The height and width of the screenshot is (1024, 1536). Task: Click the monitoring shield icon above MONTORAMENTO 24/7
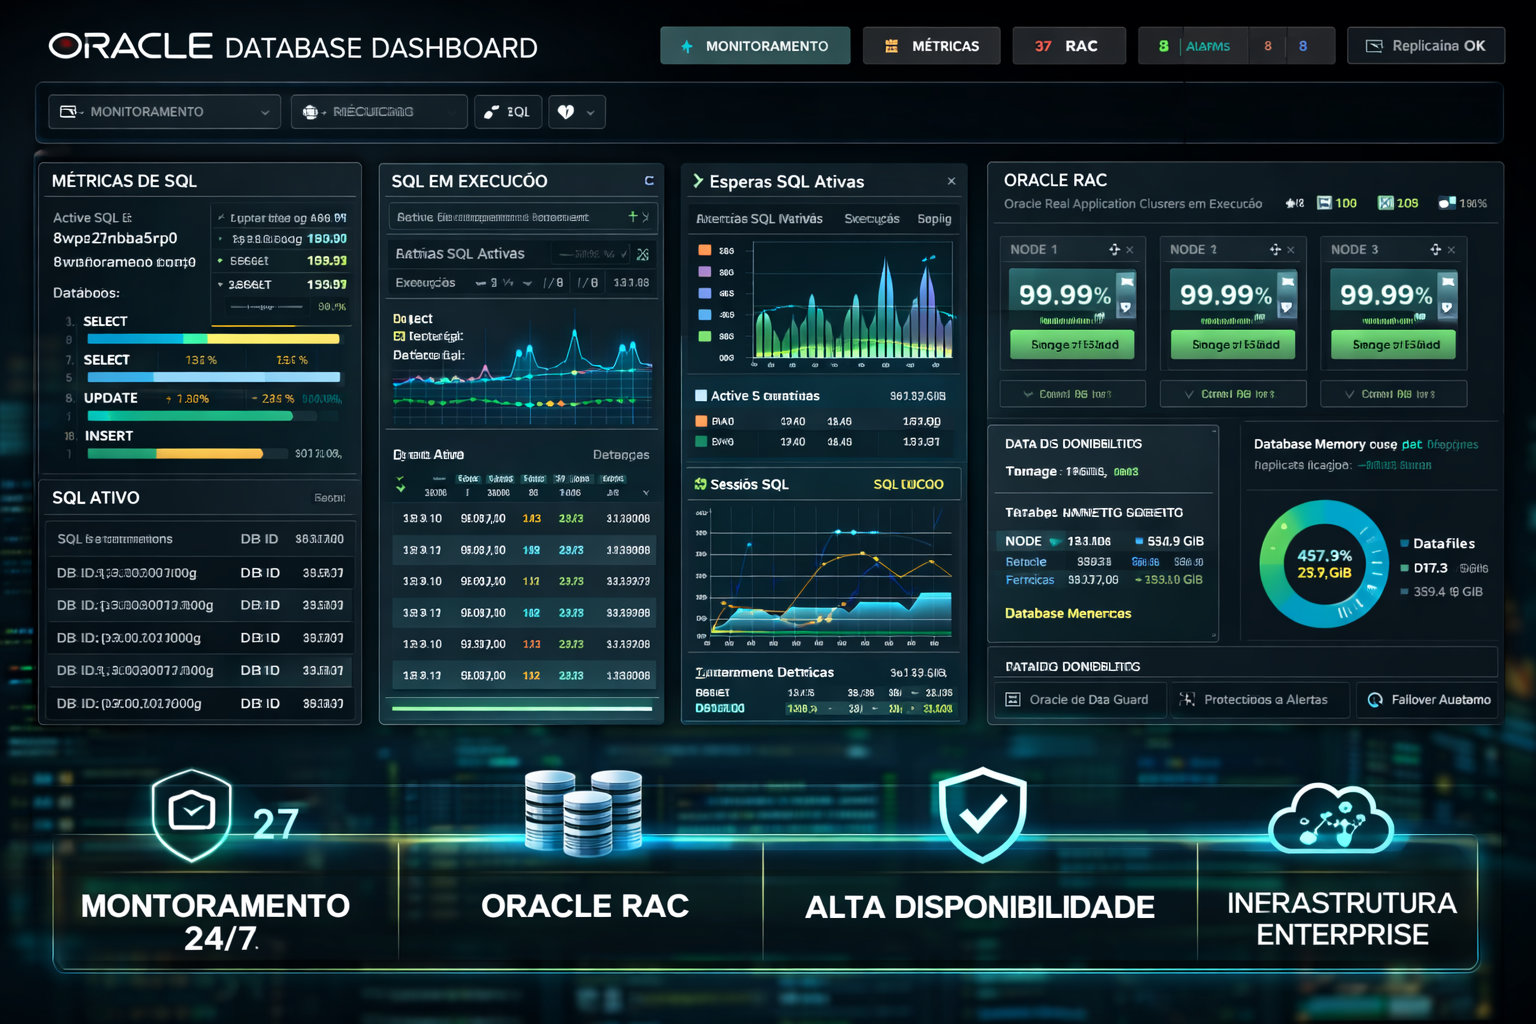(x=192, y=815)
